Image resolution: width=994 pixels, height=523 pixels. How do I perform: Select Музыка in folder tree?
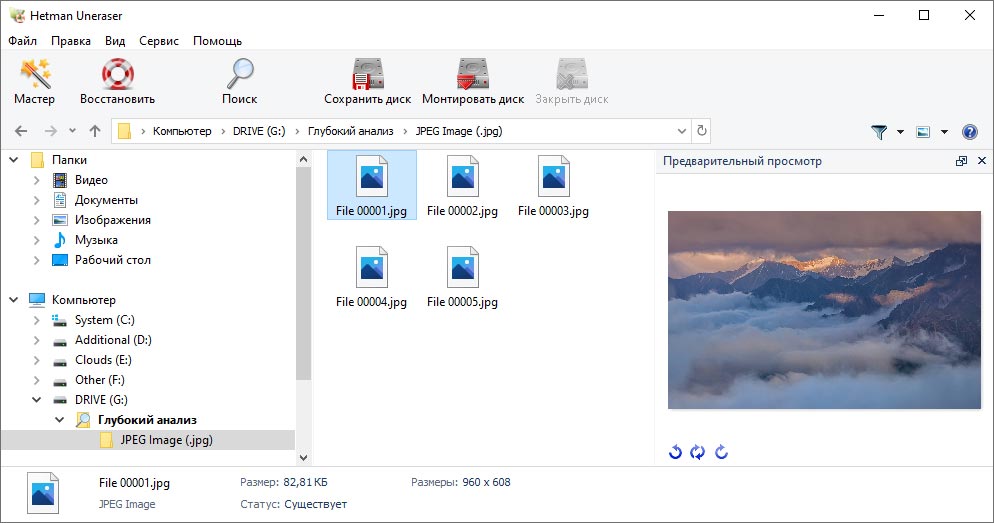point(96,240)
